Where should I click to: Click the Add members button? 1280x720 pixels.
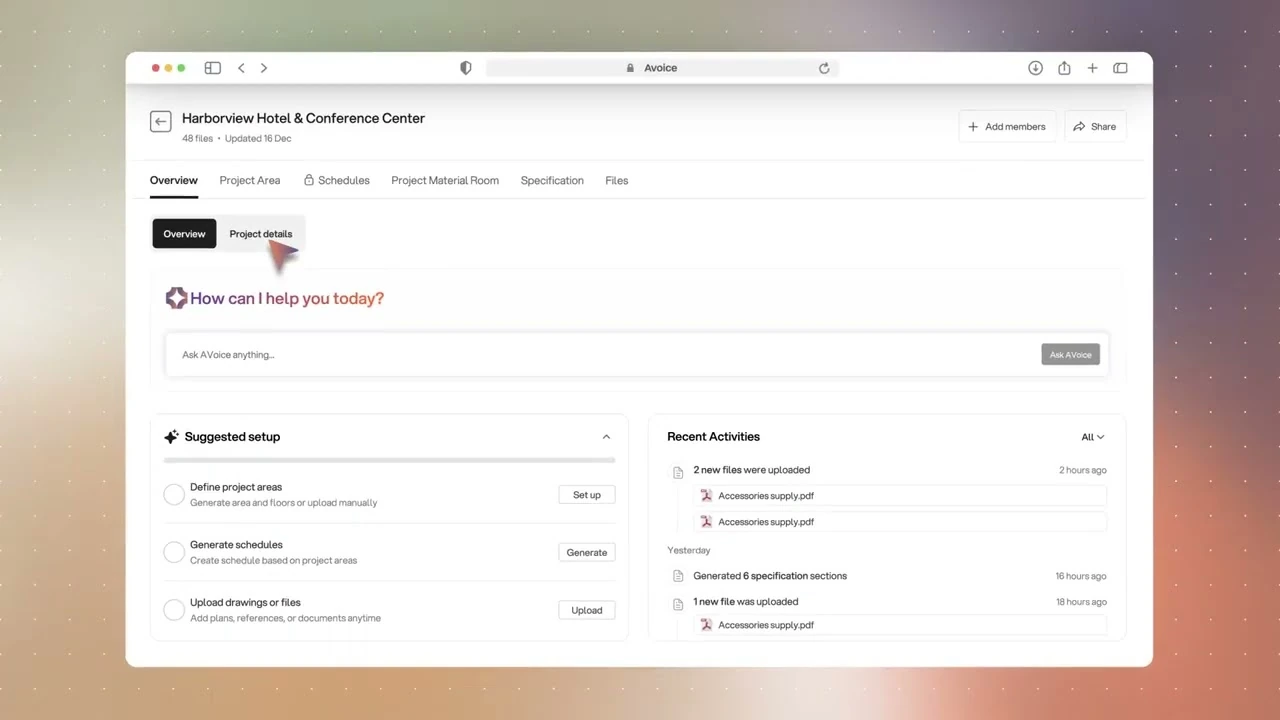click(1007, 127)
